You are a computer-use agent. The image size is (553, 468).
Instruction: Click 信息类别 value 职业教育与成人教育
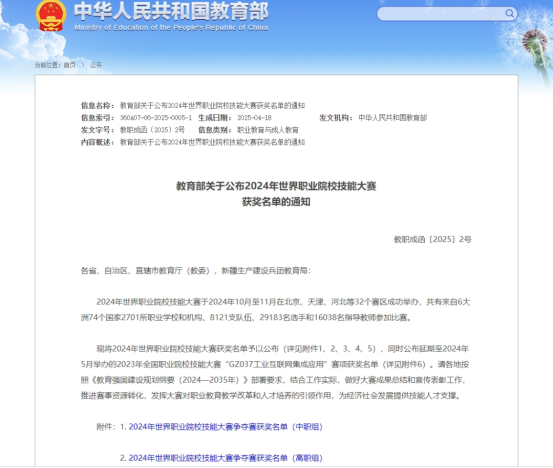[268, 130]
